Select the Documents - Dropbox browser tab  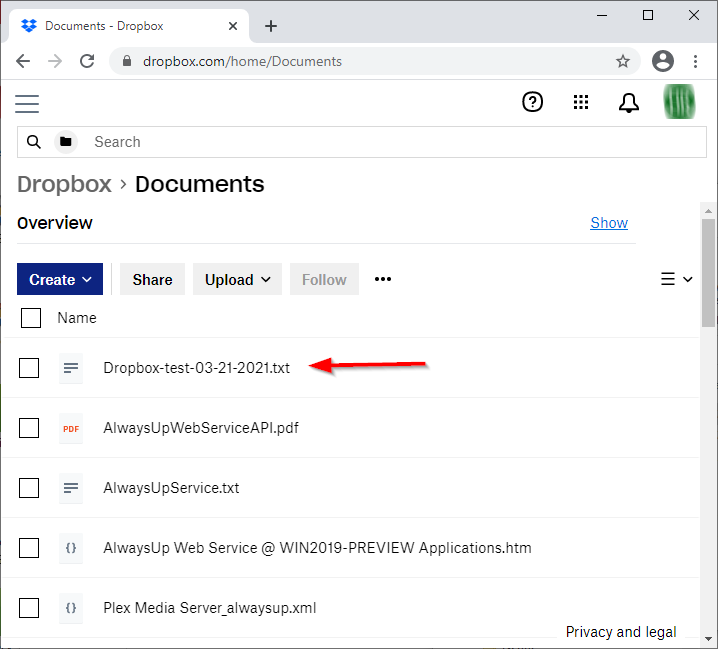[129, 26]
